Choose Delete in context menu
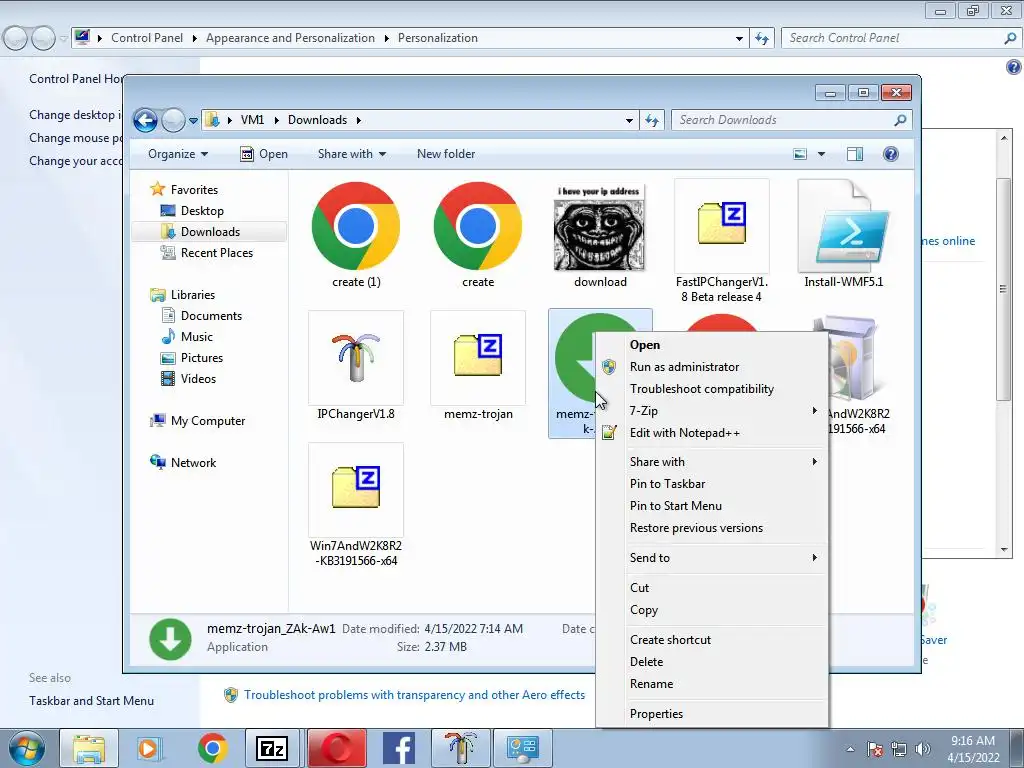The height and width of the screenshot is (768, 1024). (712, 662)
